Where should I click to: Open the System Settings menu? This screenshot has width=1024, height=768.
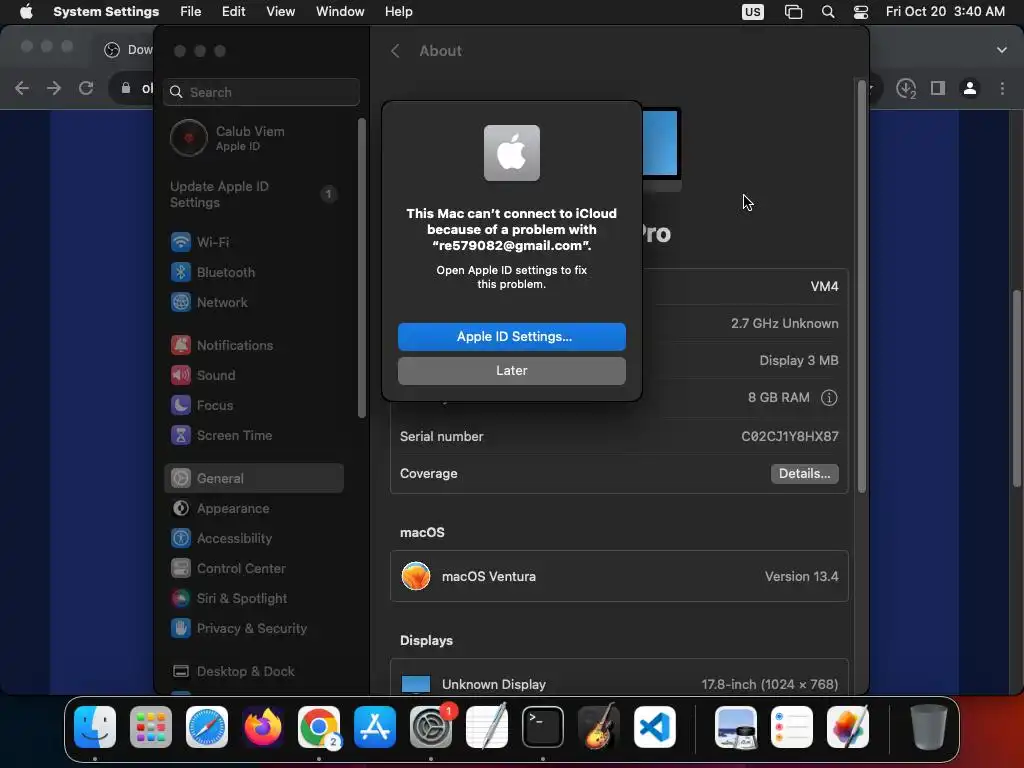click(106, 12)
